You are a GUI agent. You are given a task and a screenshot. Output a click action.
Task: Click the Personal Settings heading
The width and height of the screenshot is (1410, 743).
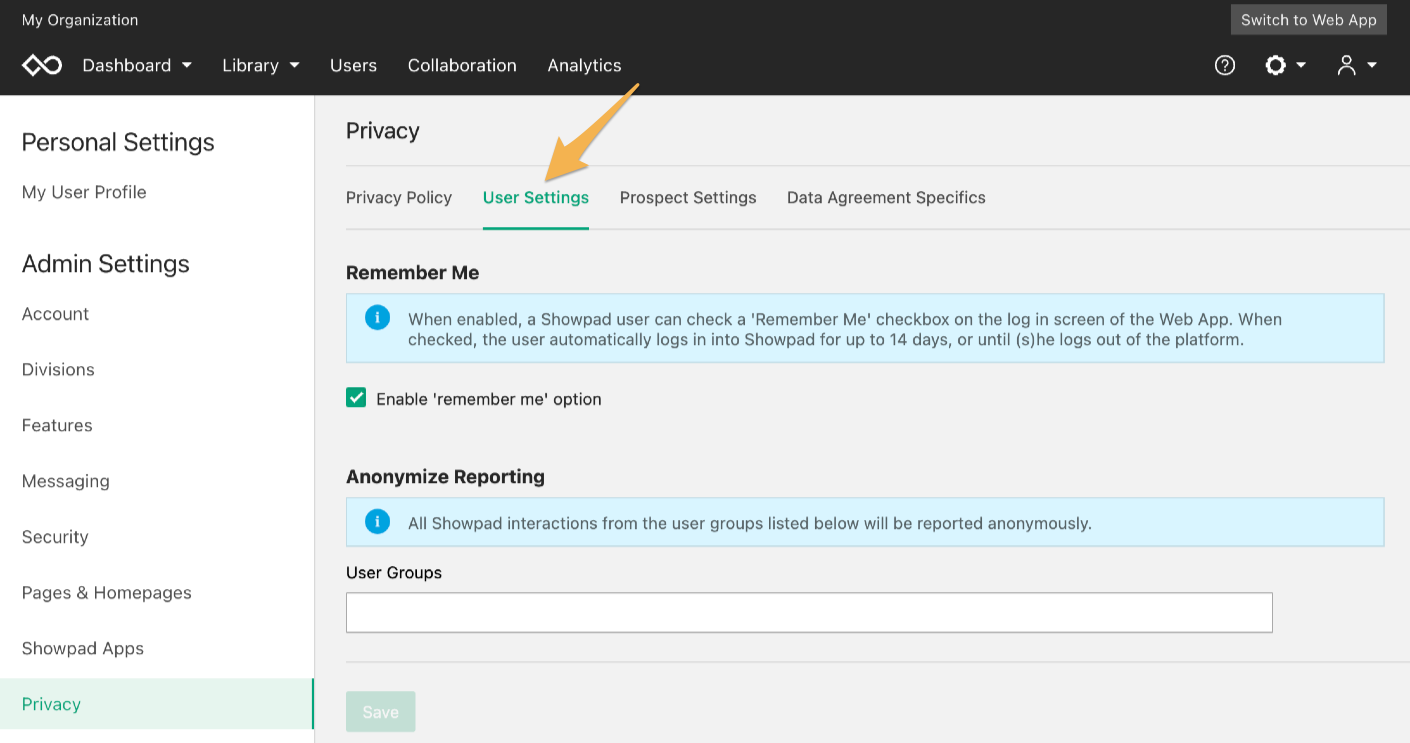118,142
